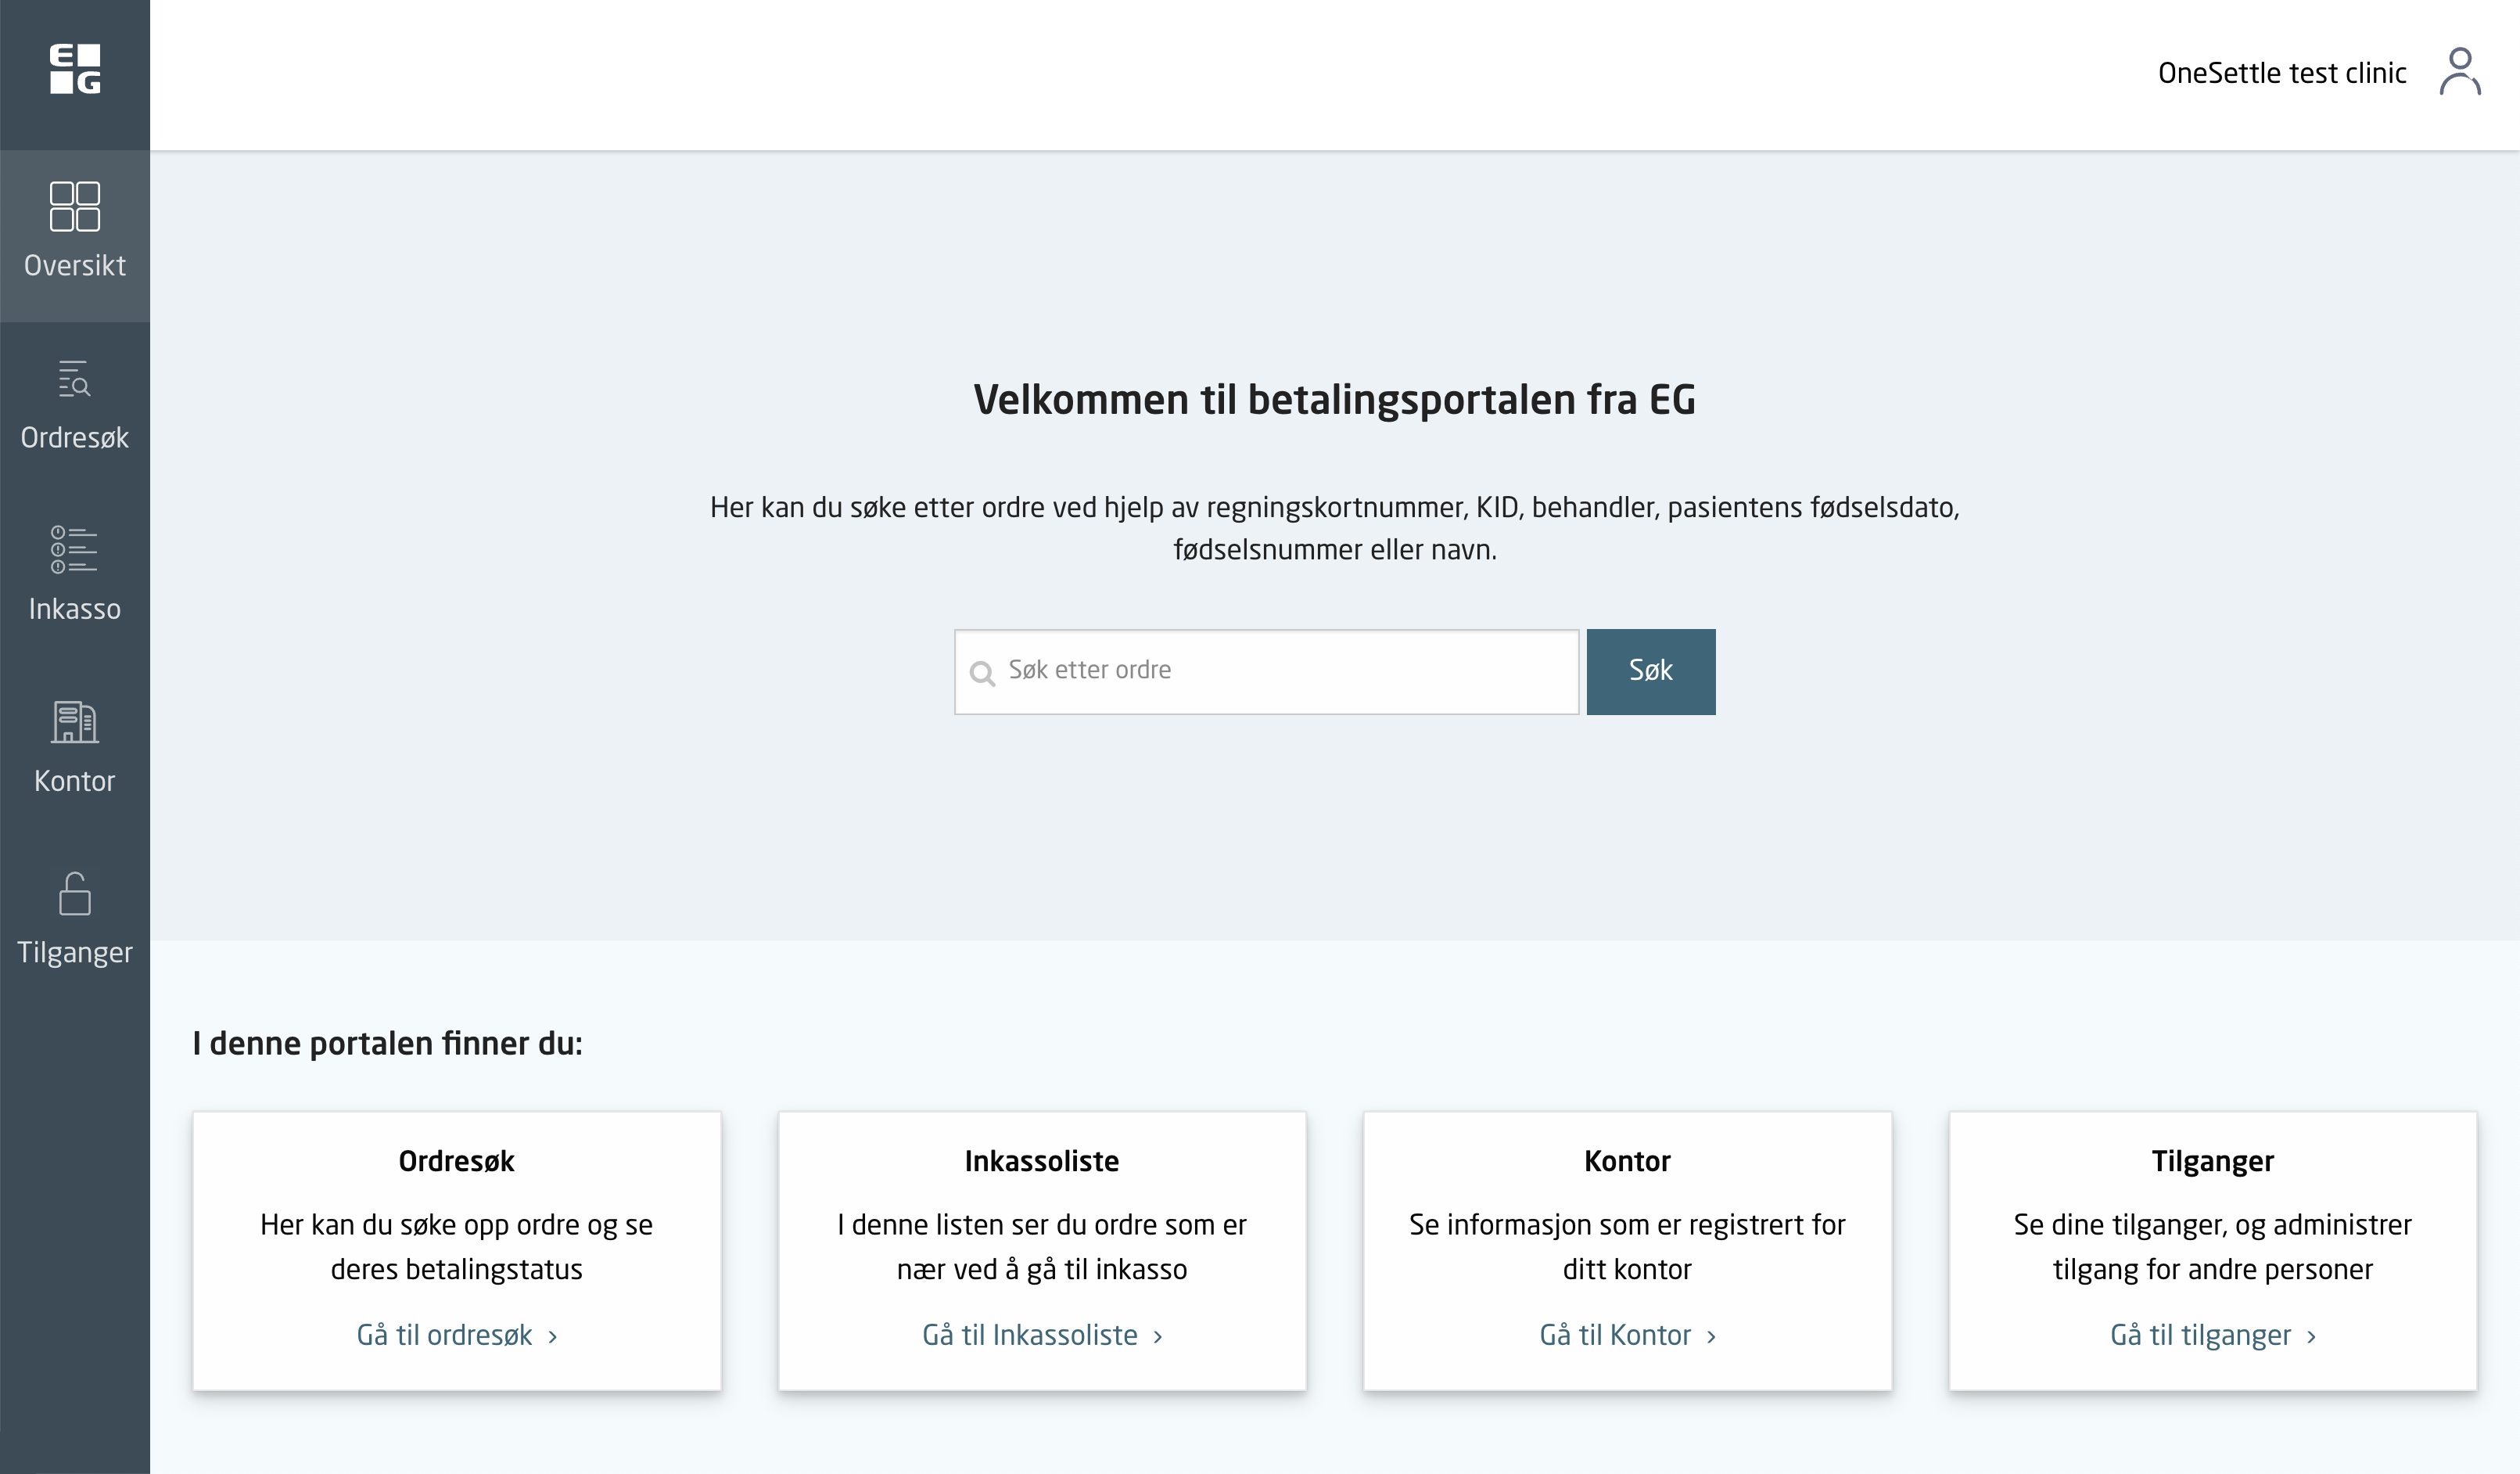Select the Oversikt grid icon

tap(75, 206)
